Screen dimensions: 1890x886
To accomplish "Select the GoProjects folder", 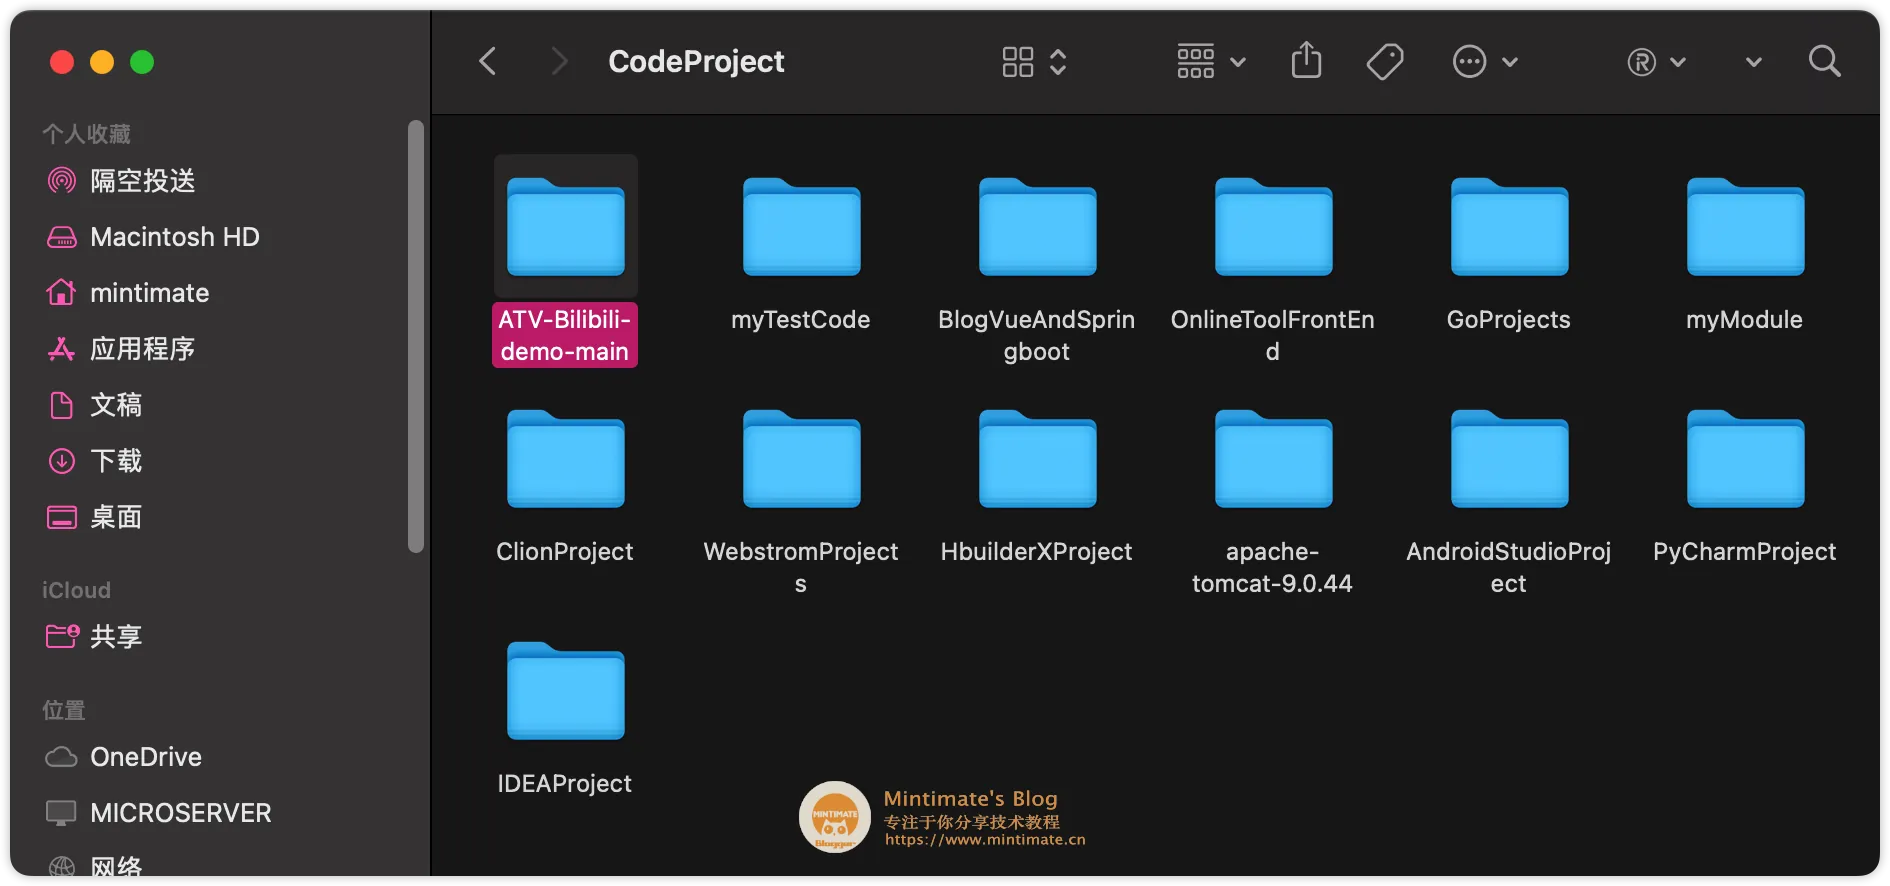I will (x=1509, y=227).
